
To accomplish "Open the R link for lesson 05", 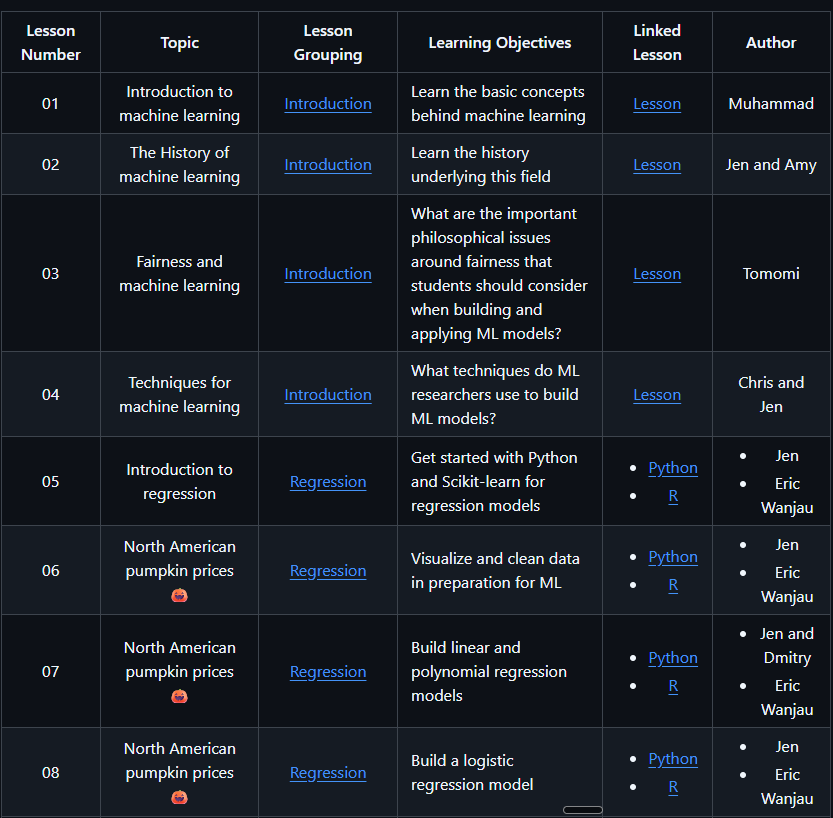I will pos(673,496).
